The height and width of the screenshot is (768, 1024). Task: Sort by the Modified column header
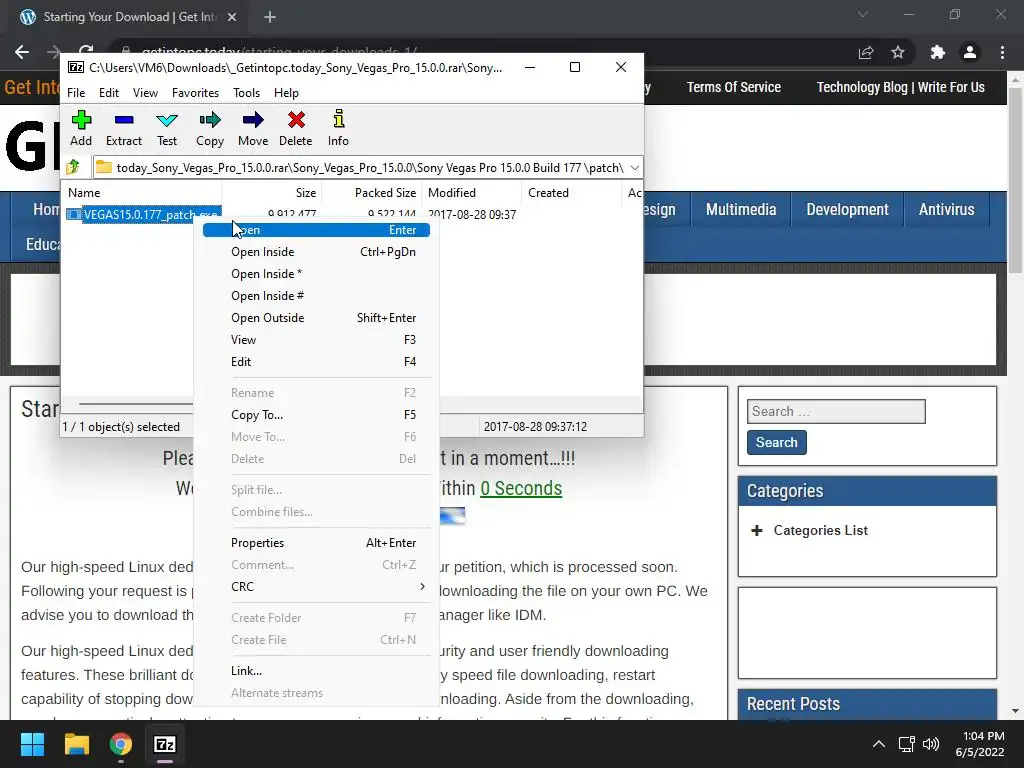click(x=472, y=193)
